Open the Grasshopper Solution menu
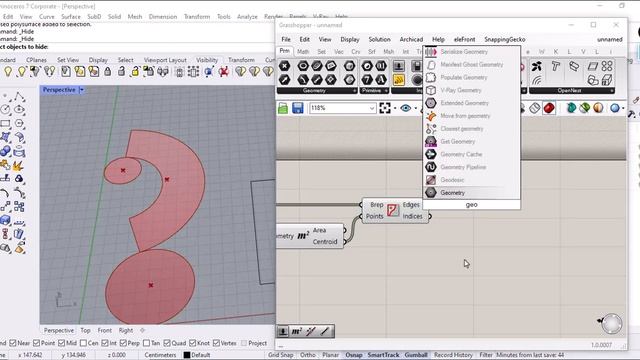640x360 pixels. coord(380,40)
